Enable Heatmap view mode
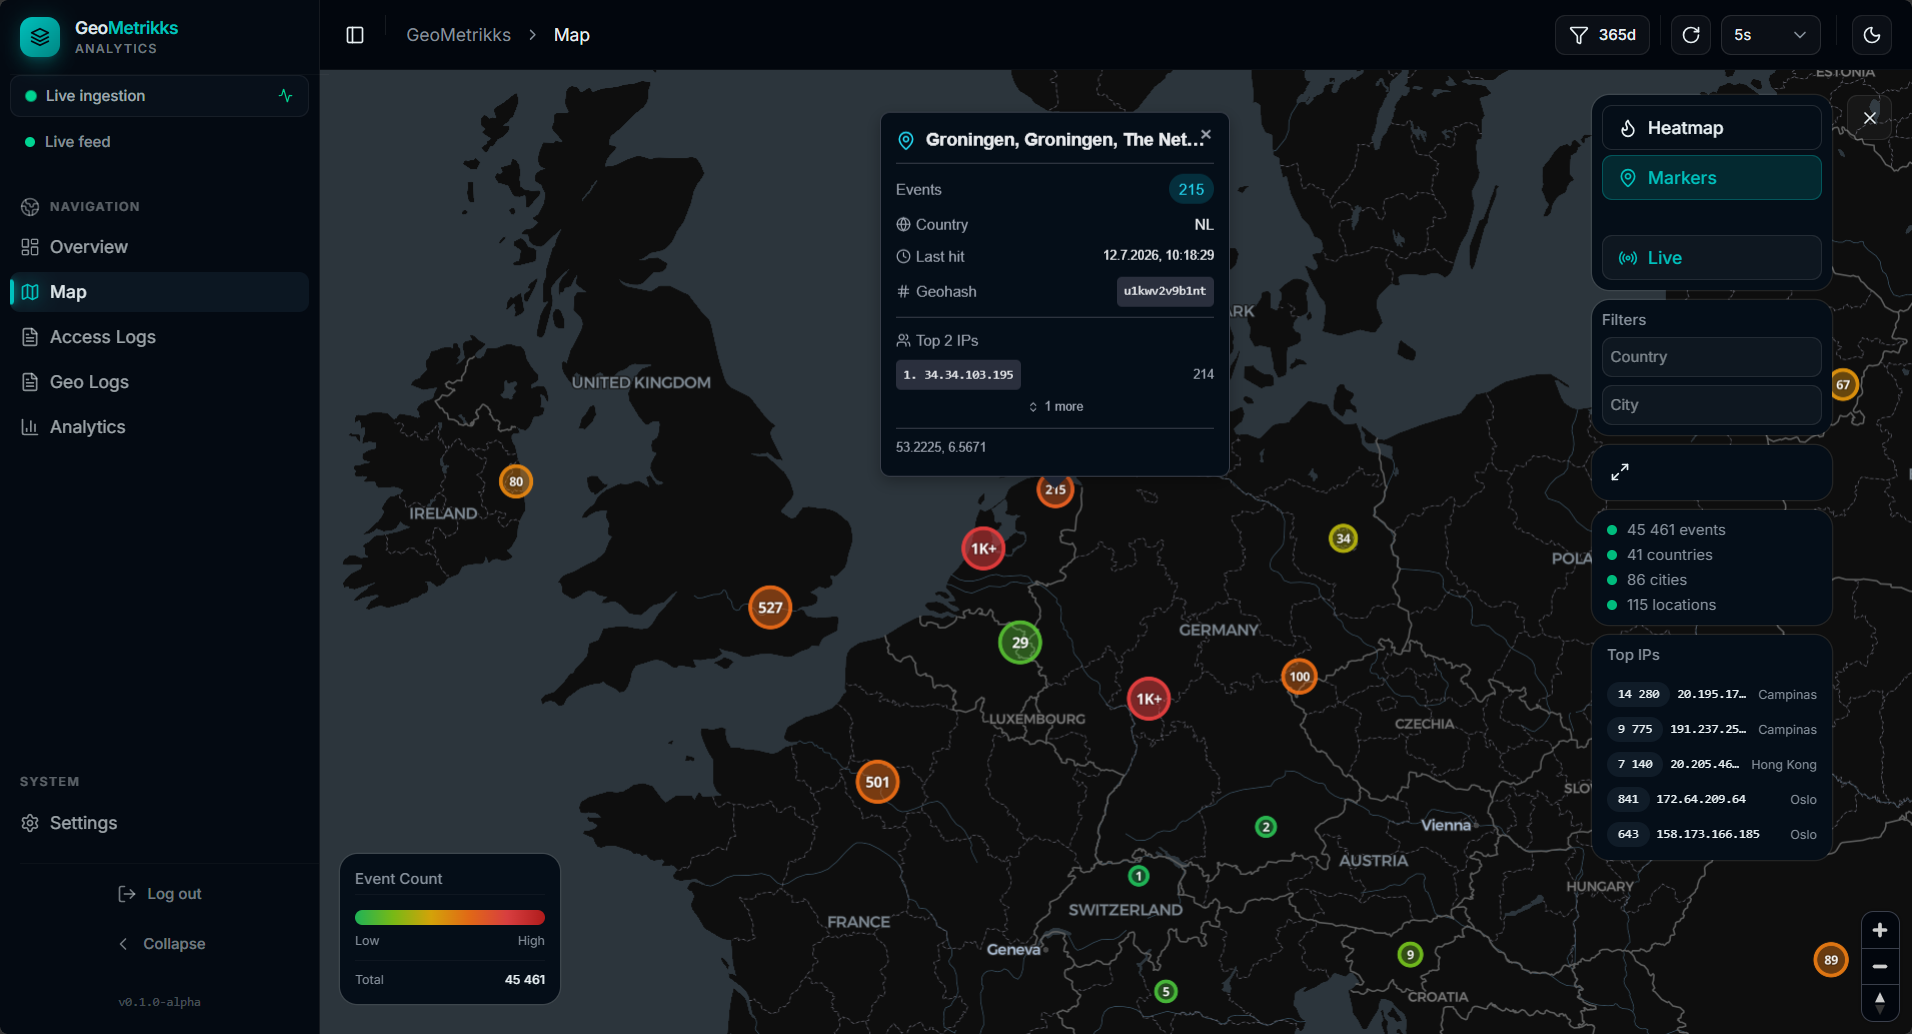1912x1034 pixels. tap(1711, 128)
